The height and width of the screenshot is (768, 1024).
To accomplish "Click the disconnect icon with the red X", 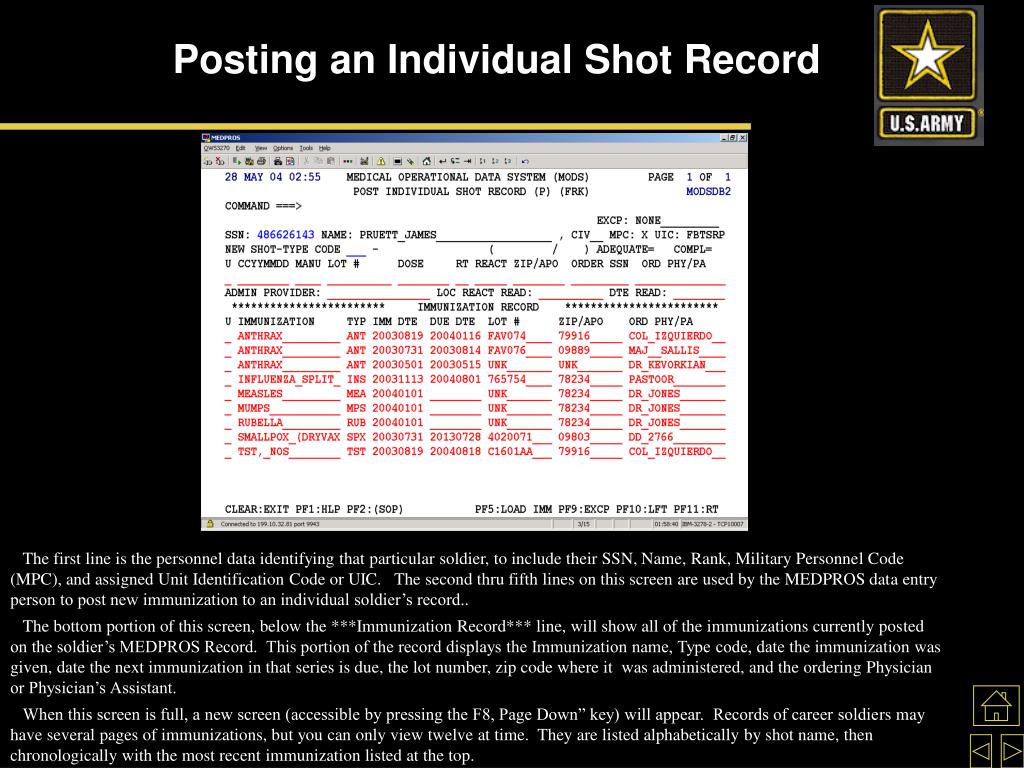I will click(221, 161).
